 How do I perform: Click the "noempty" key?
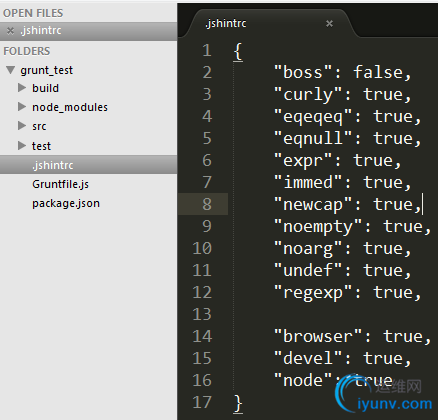(x=318, y=227)
